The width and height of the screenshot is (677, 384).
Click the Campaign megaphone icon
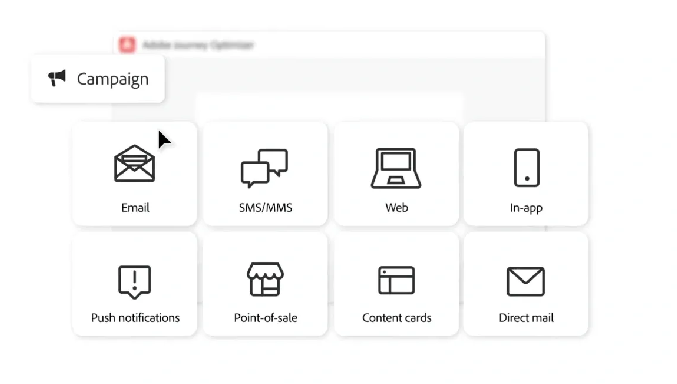tap(57, 78)
